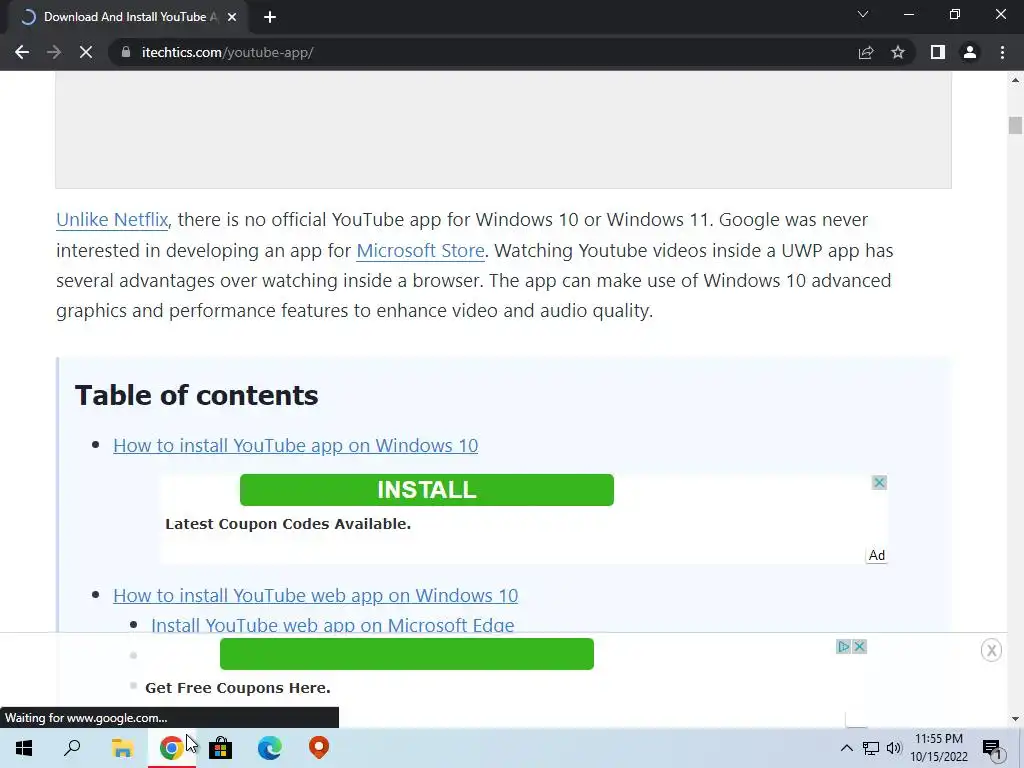
Task: Go to How to install YouTube web app on Windows 10
Action: [315, 596]
